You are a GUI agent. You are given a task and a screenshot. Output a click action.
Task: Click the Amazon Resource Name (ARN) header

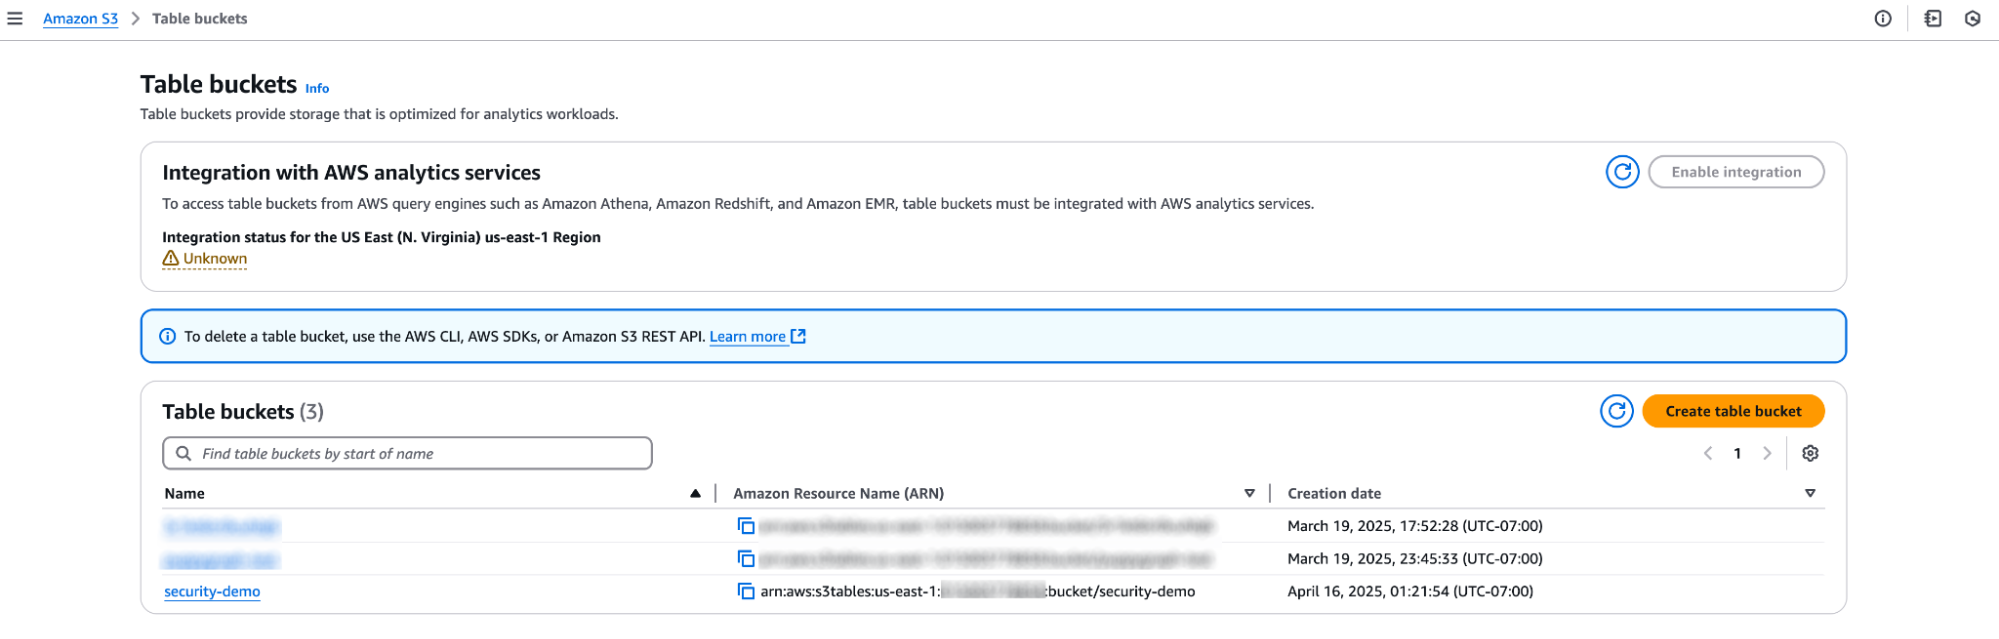click(x=838, y=493)
